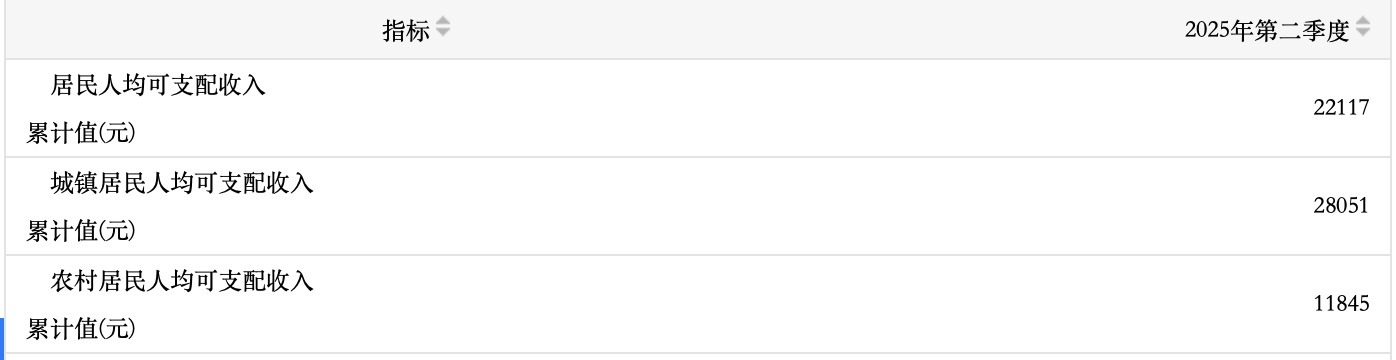
Task: Click 累计值(元) under 农村居民人均可支配收入
Action: 81,328
